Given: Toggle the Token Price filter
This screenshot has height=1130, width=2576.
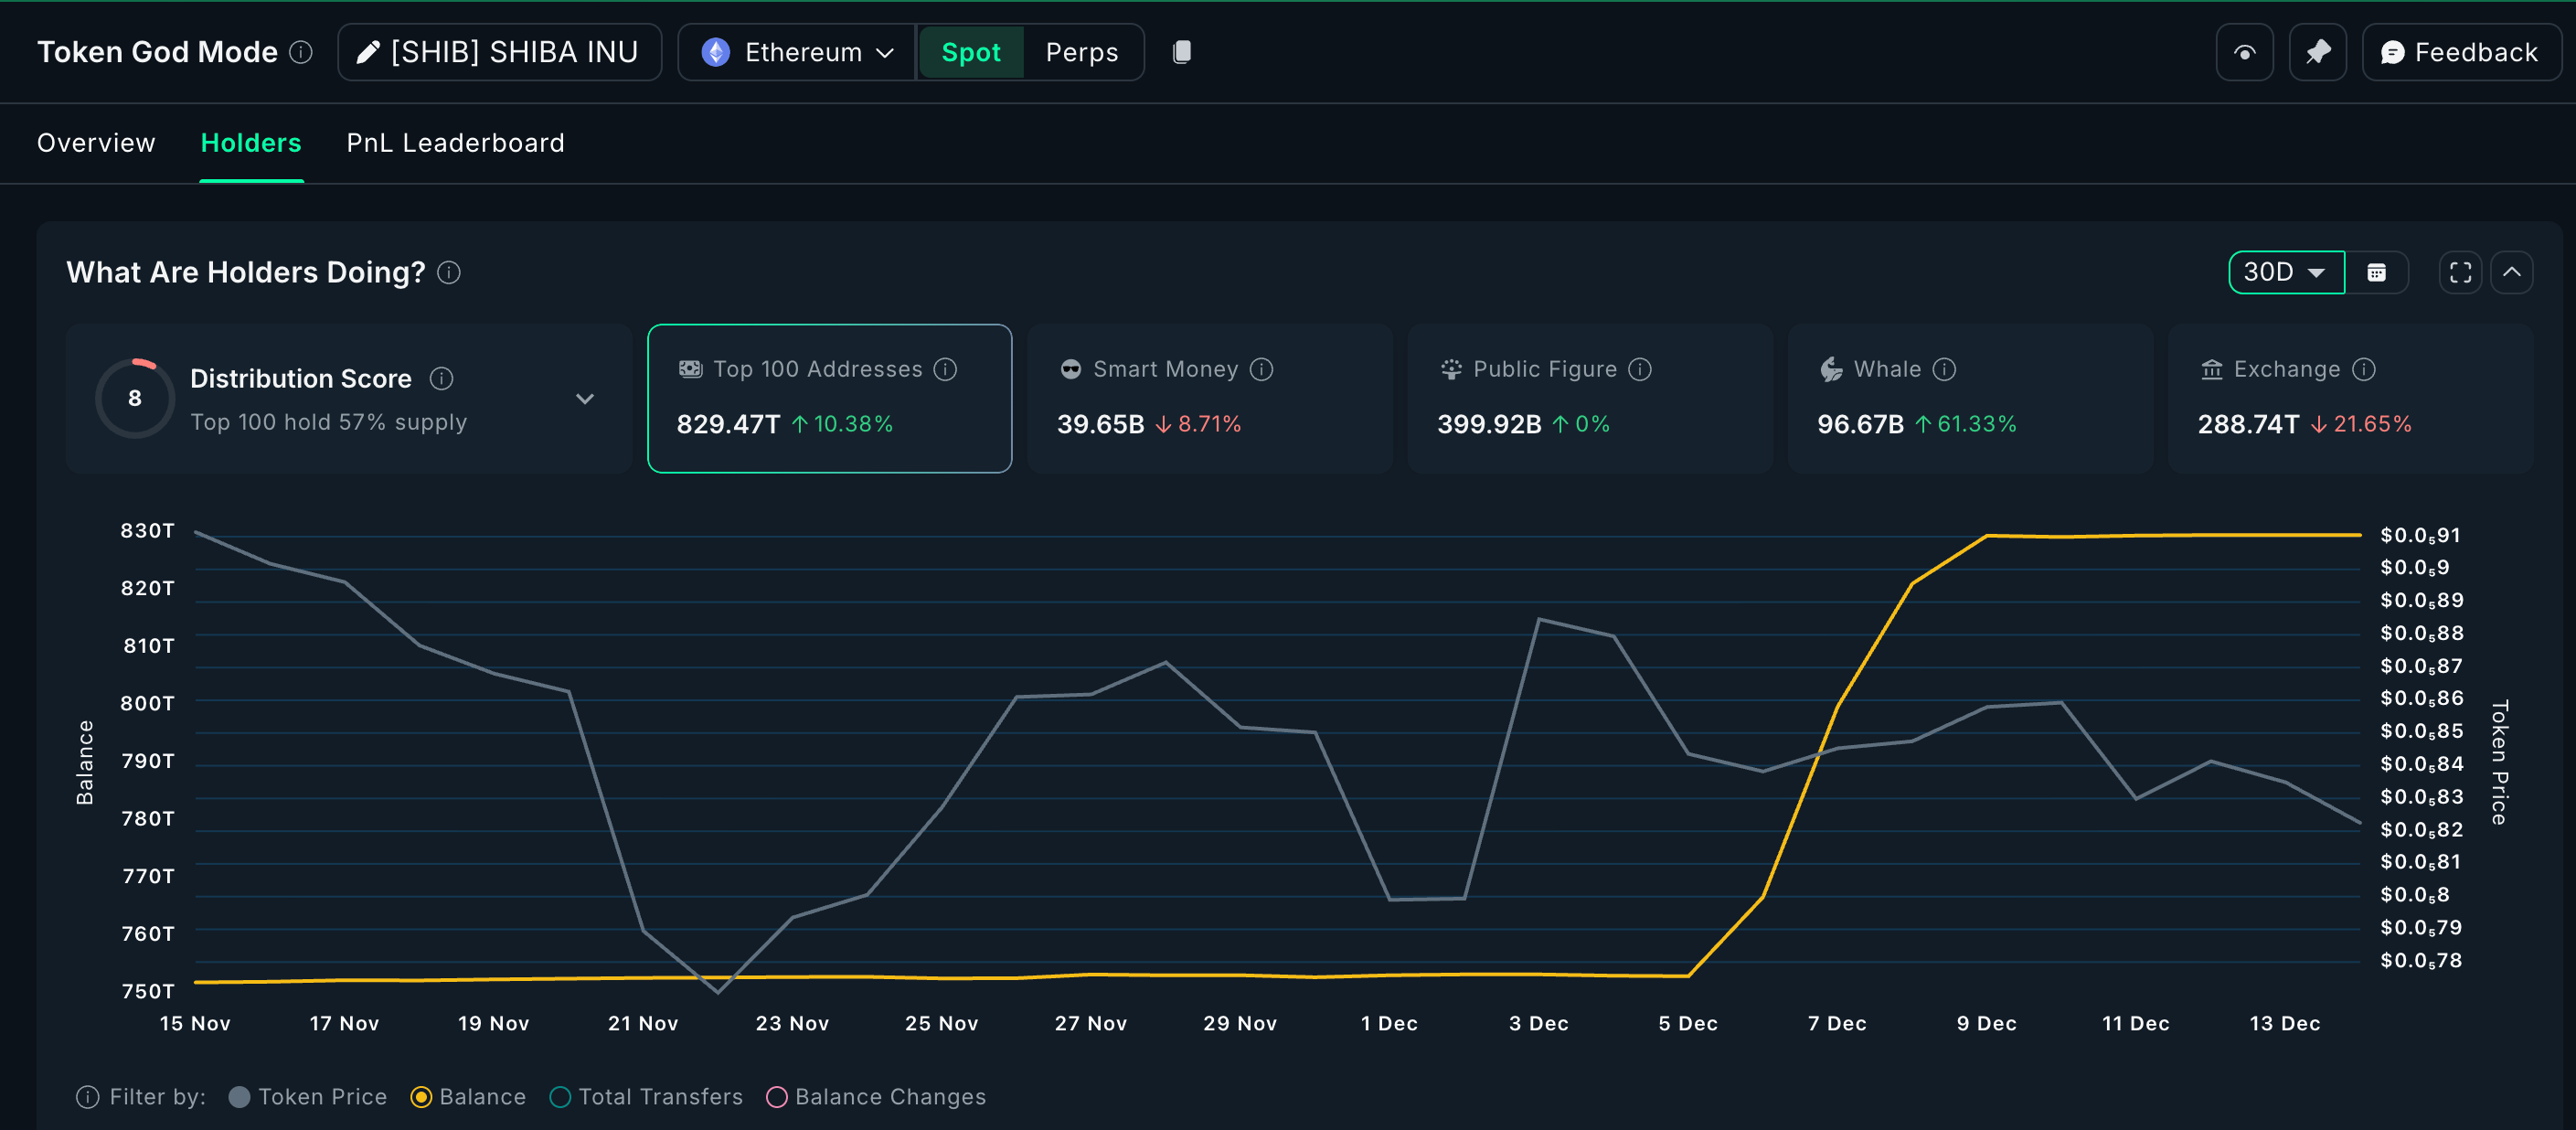Looking at the screenshot, I should point(239,1097).
